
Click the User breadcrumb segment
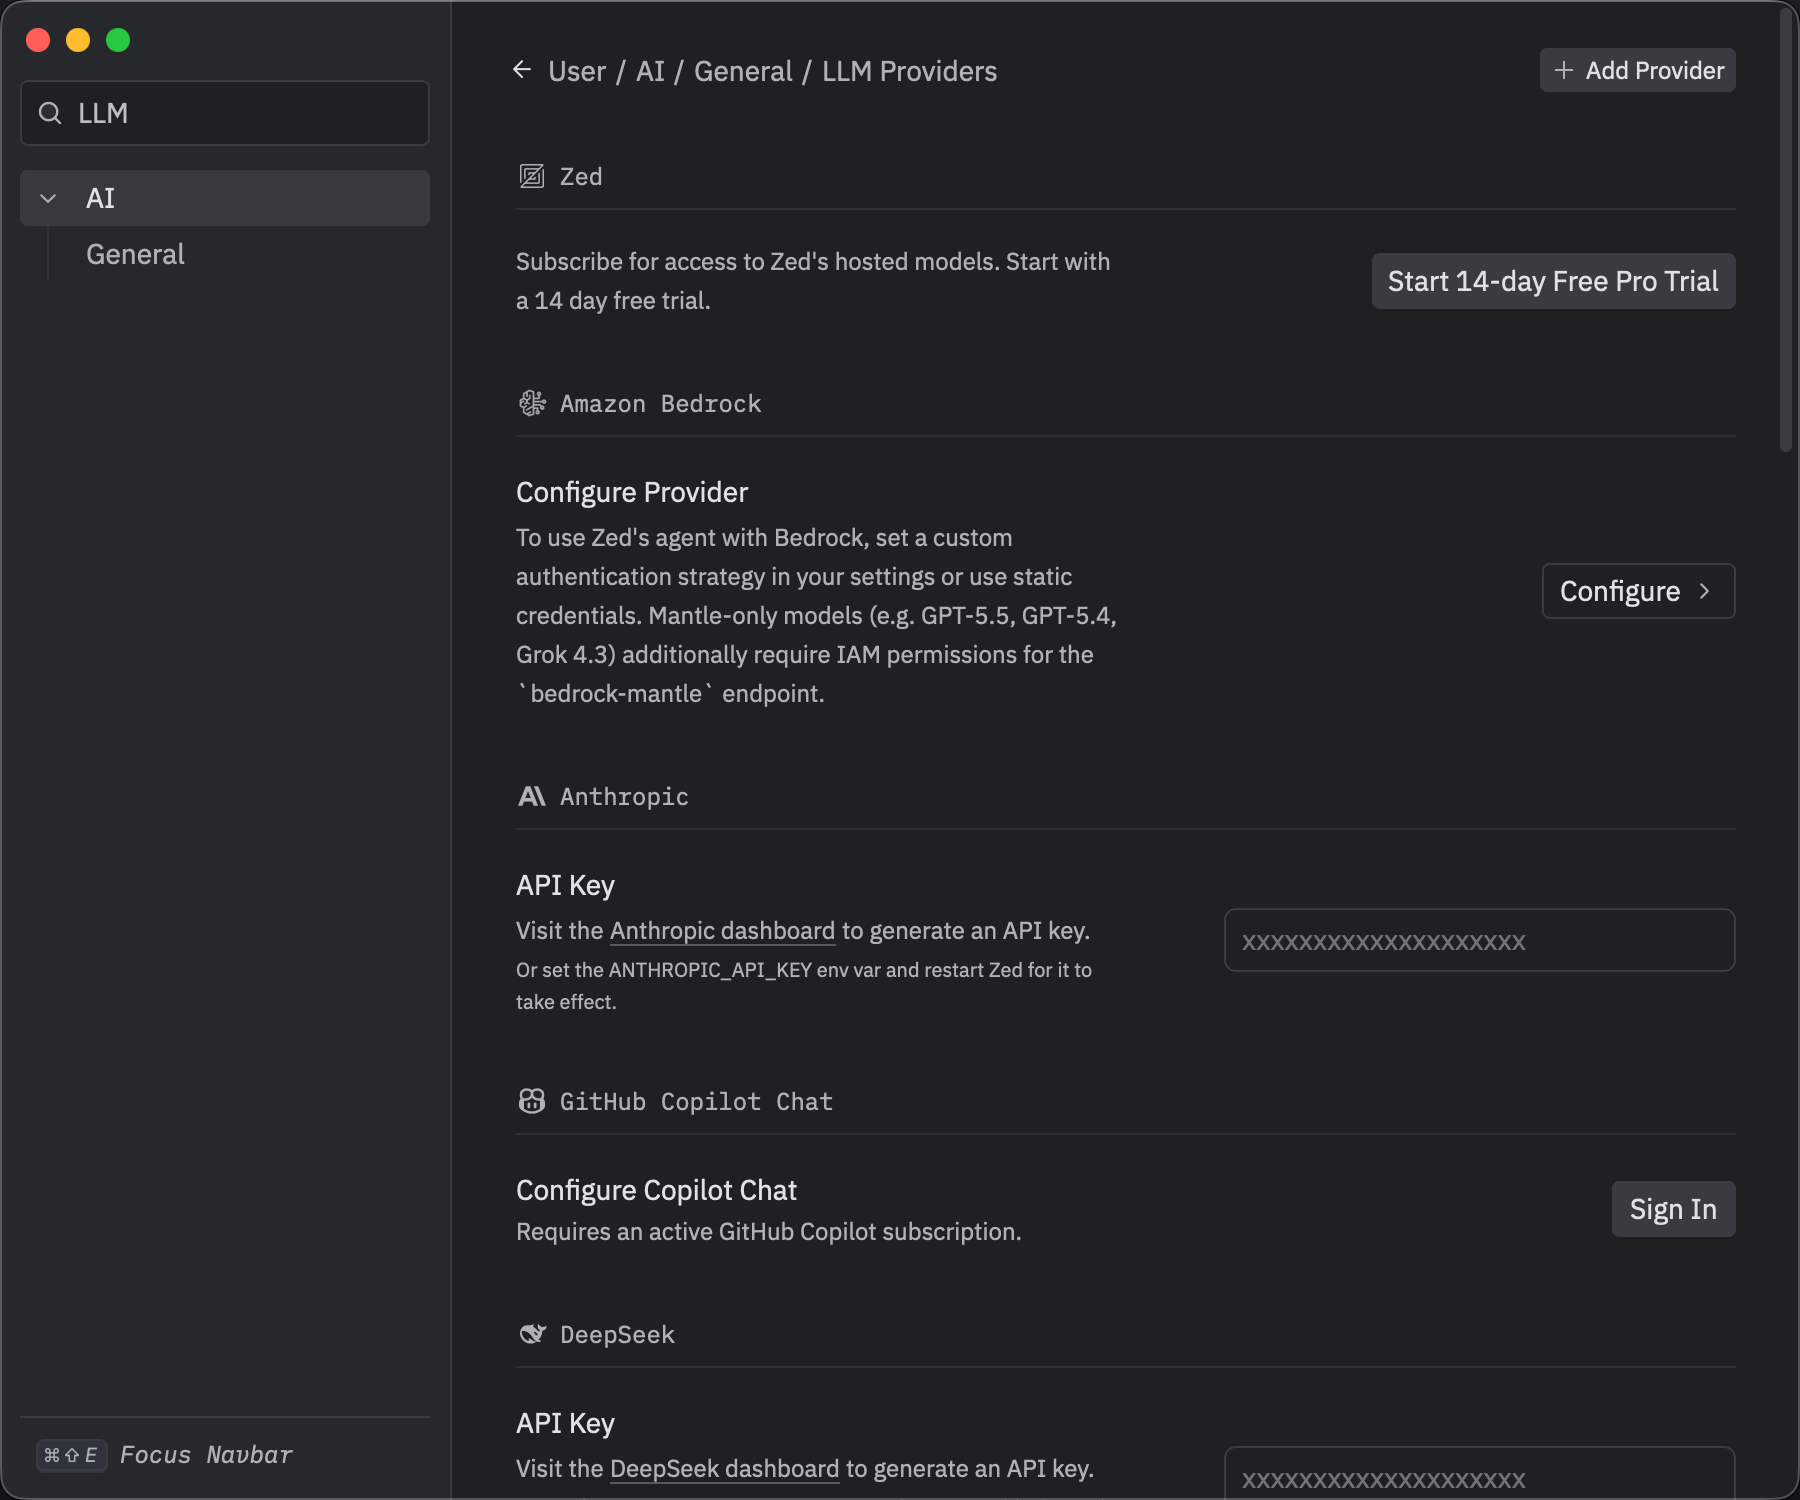(577, 71)
